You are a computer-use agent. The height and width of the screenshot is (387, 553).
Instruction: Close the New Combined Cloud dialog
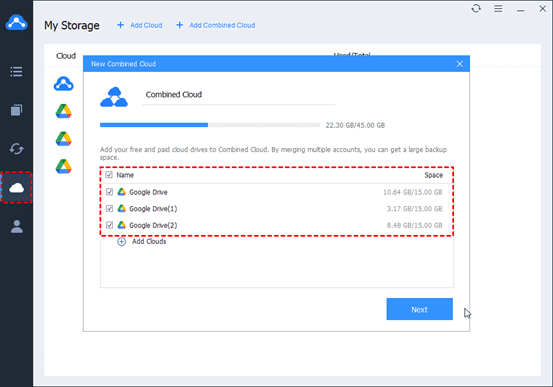[460, 64]
